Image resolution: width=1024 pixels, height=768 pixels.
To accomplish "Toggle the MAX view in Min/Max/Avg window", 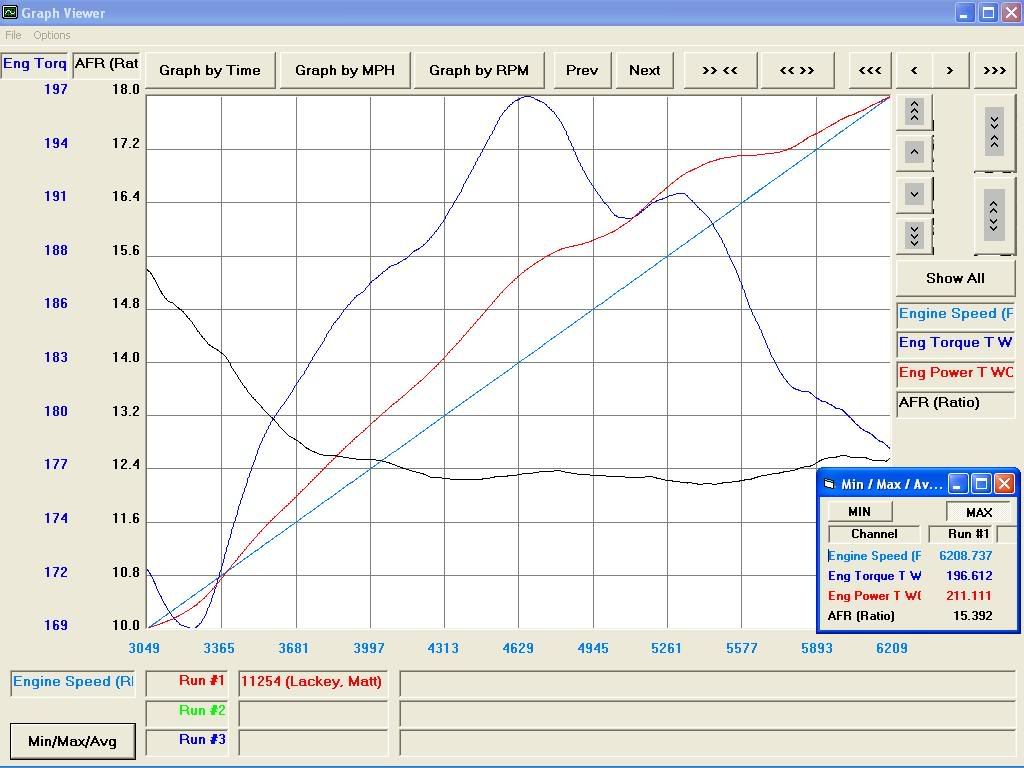I will pyautogui.click(x=978, y=512).
